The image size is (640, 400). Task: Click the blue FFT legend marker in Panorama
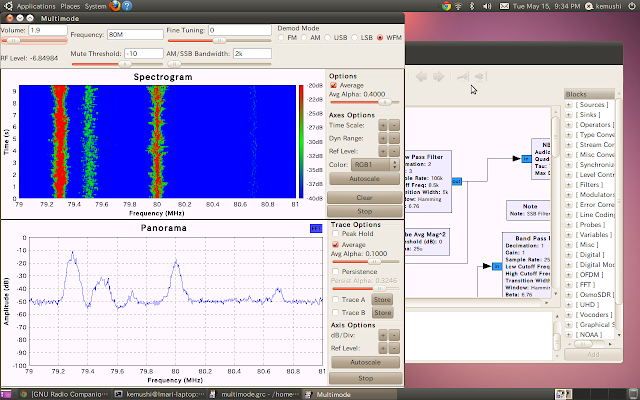[x=316, y=229]
